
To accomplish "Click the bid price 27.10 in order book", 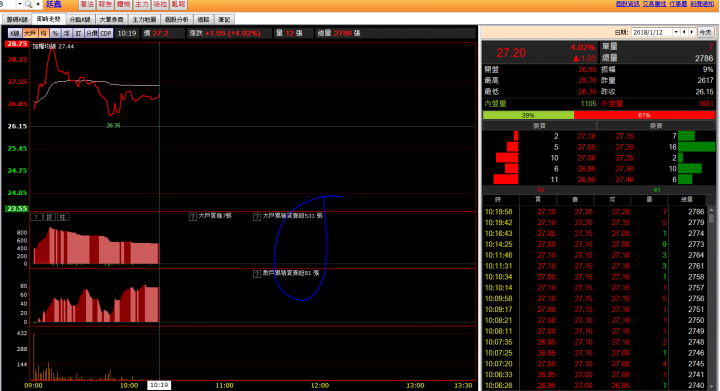I will (586, 136).
